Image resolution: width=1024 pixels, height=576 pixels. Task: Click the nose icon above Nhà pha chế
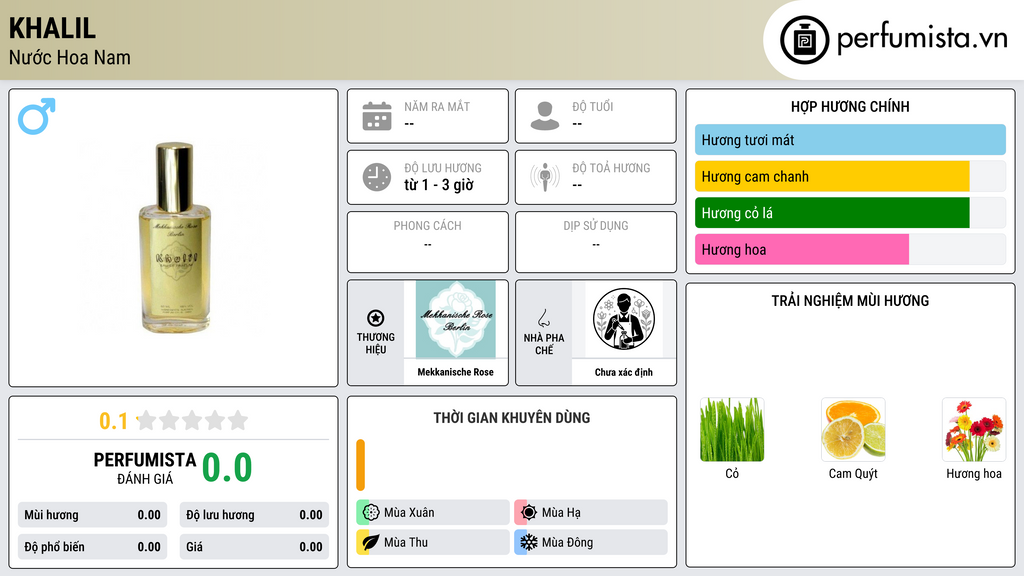coord(543,318)
